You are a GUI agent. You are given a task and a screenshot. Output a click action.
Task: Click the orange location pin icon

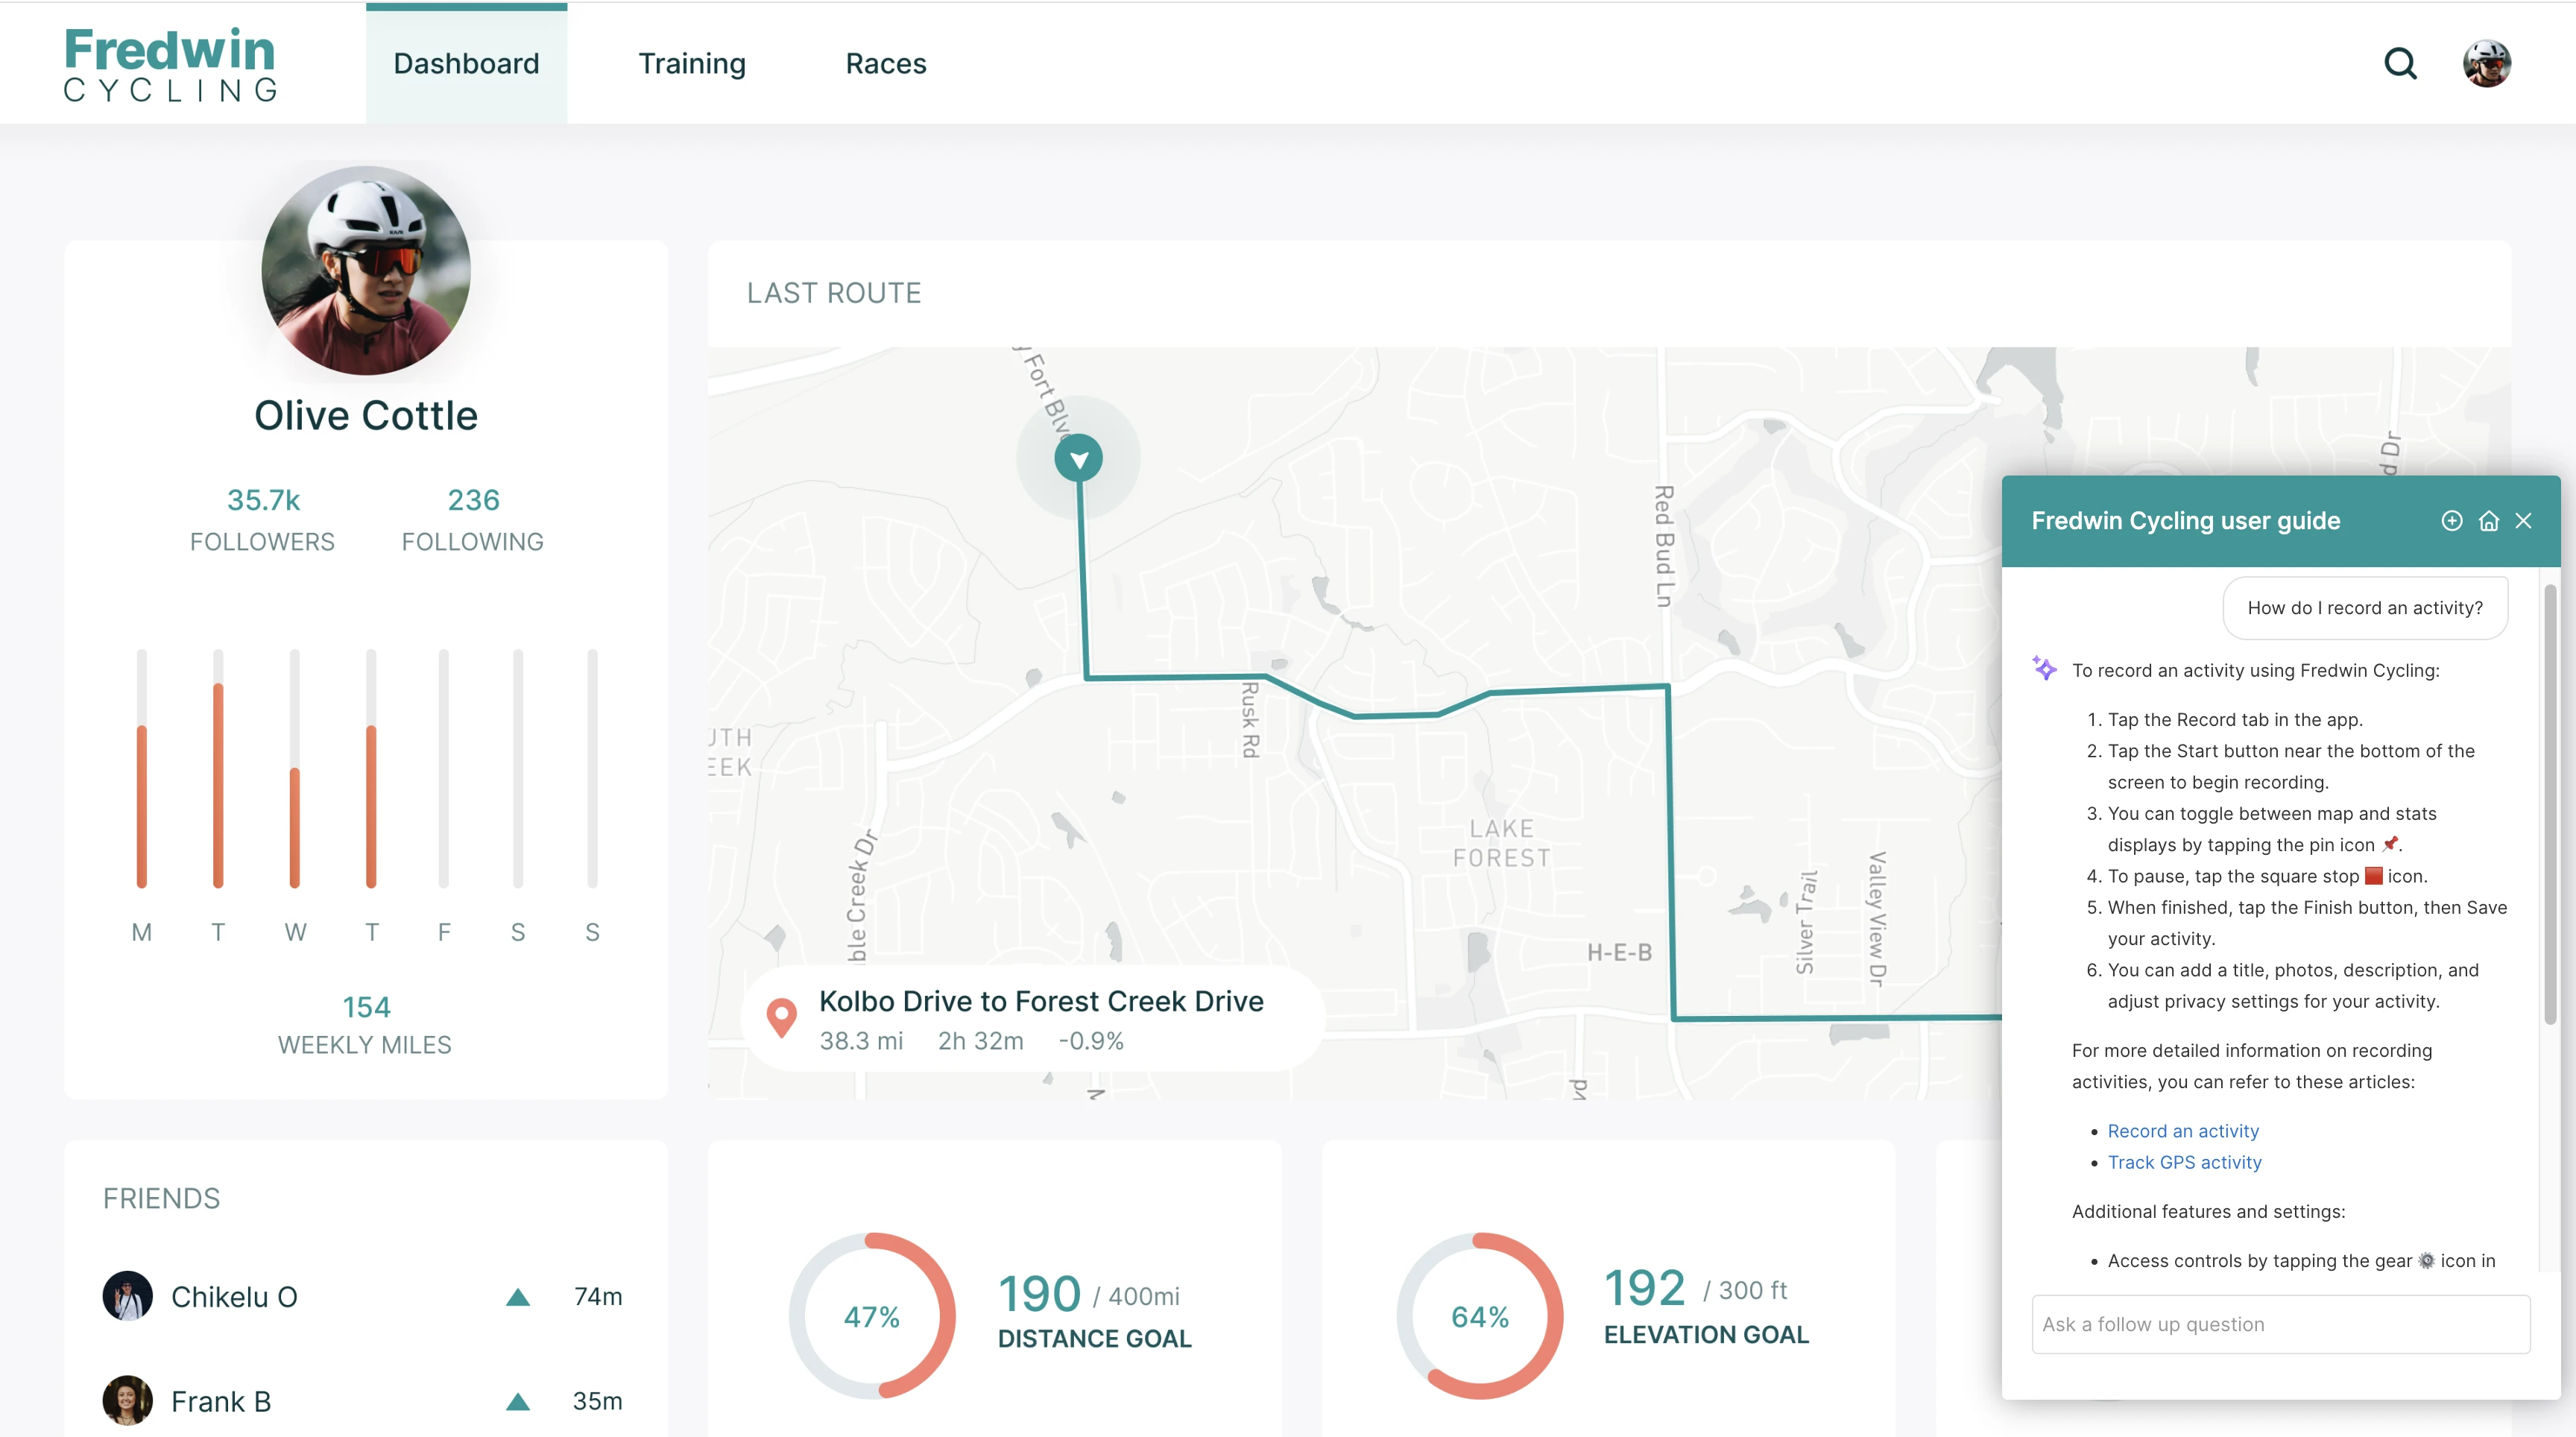pos(781,1017)
